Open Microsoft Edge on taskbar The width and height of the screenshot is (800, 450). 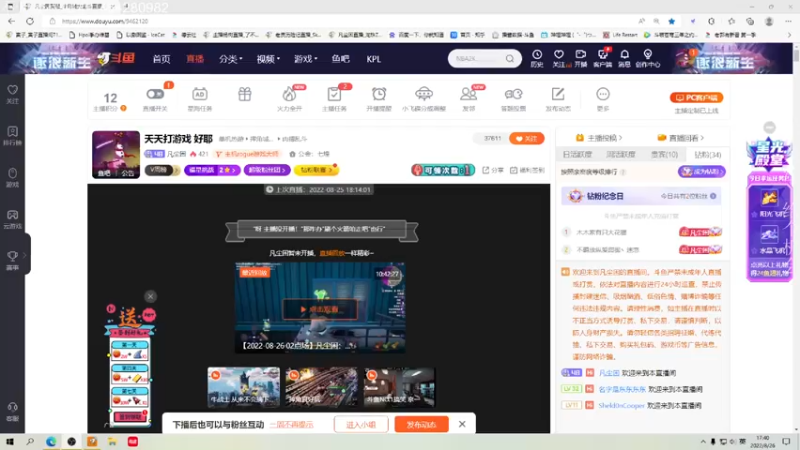pyautogui.click(x=51, y=441)
